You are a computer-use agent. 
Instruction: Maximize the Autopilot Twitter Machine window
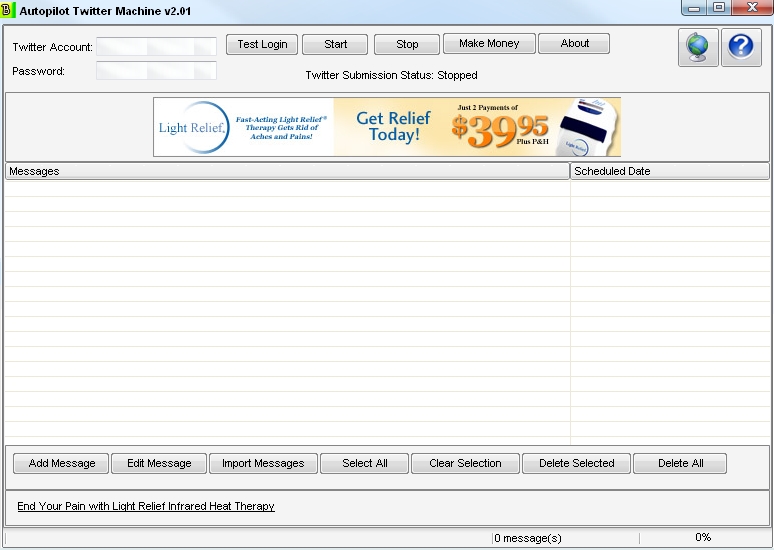point(719,7)
